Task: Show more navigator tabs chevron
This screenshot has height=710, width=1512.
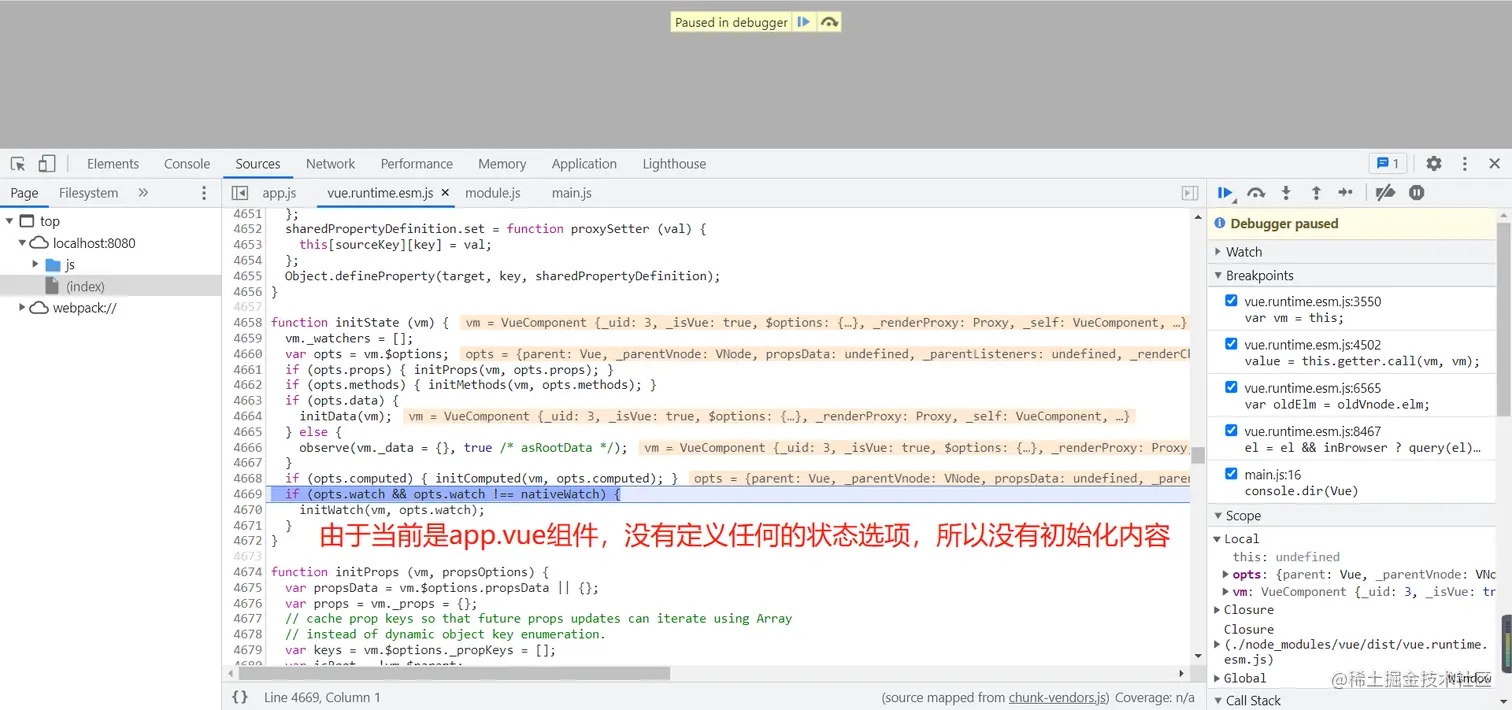Action: coord(143,193)
